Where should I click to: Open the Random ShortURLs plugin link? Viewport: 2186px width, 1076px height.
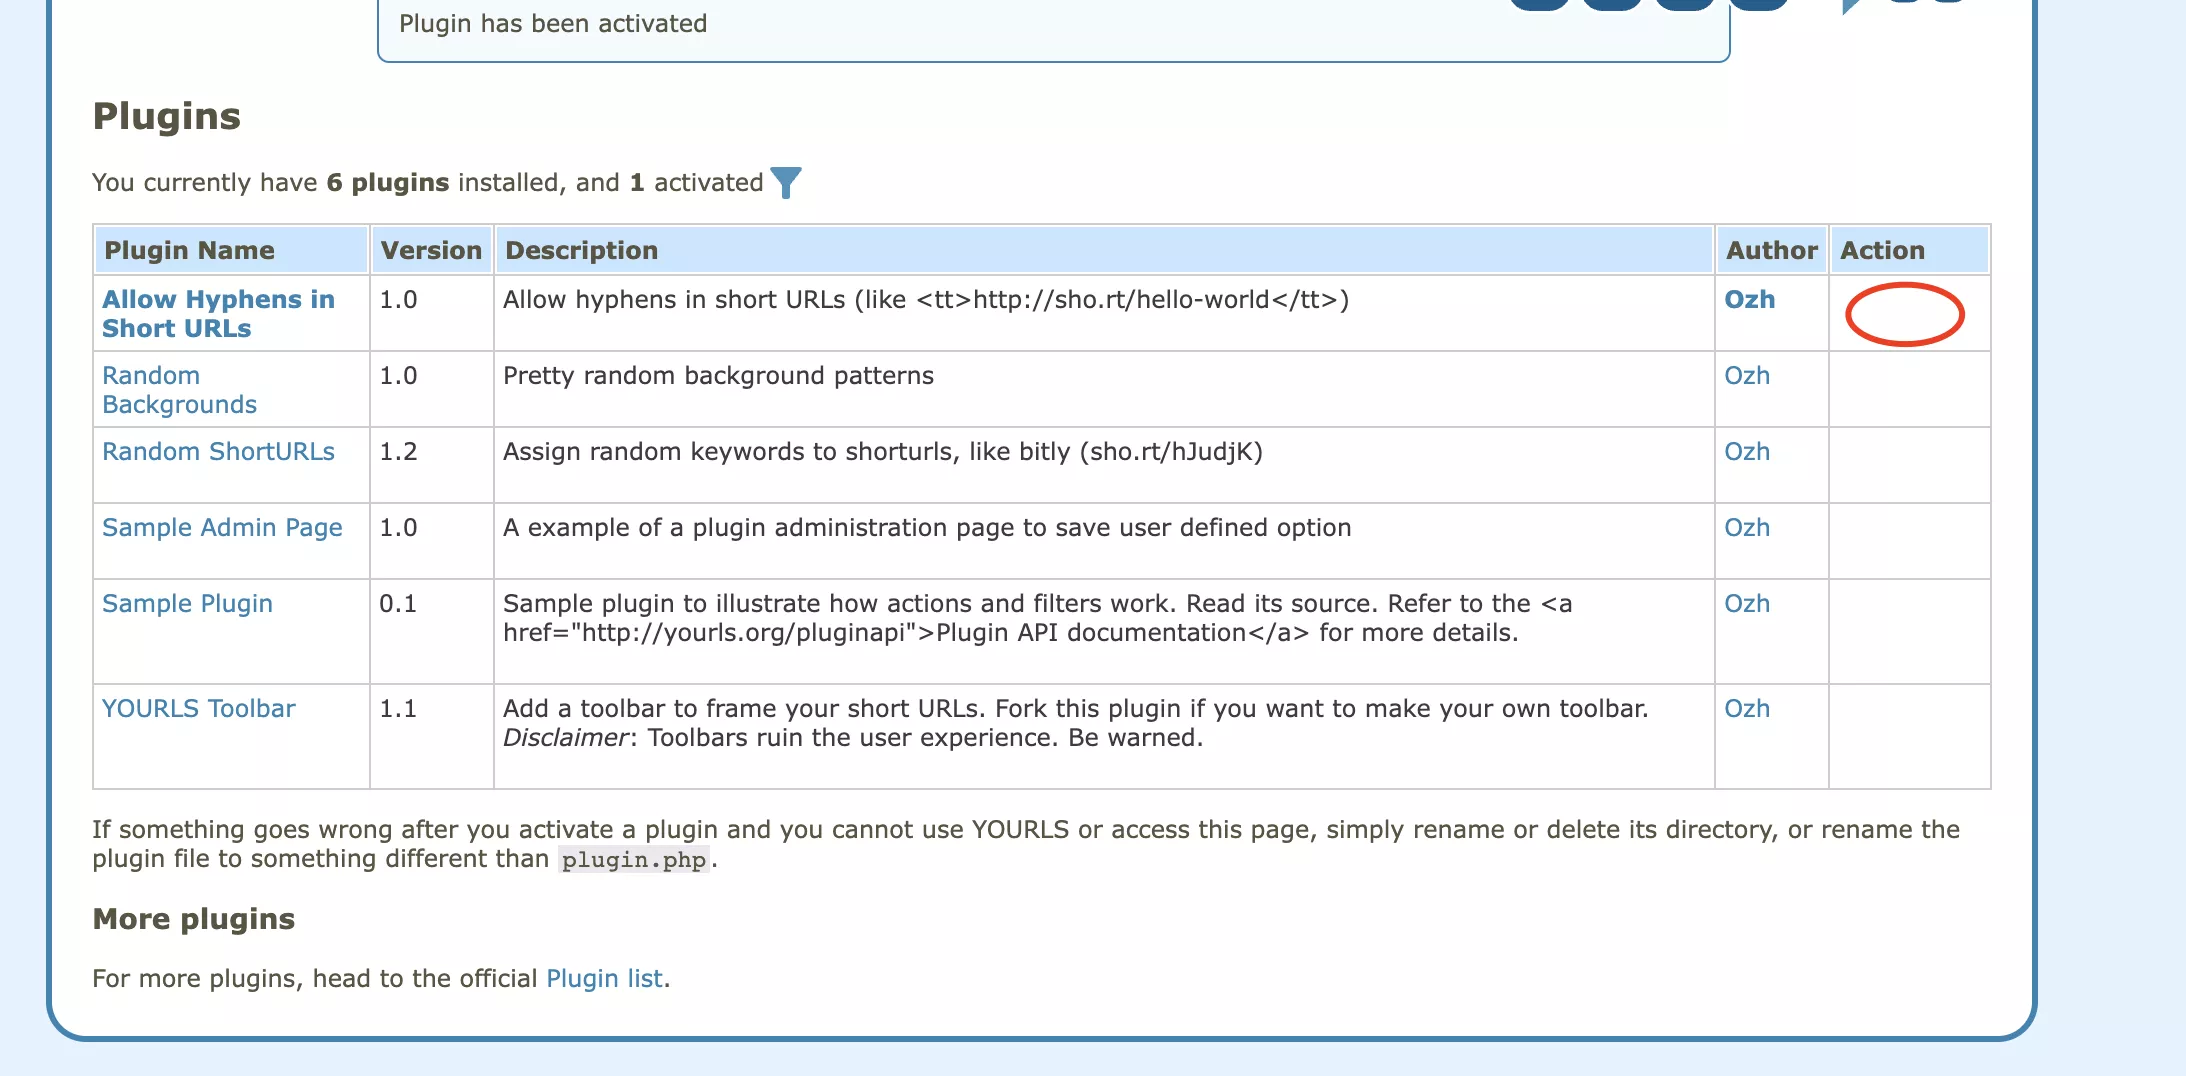point(218,452)
